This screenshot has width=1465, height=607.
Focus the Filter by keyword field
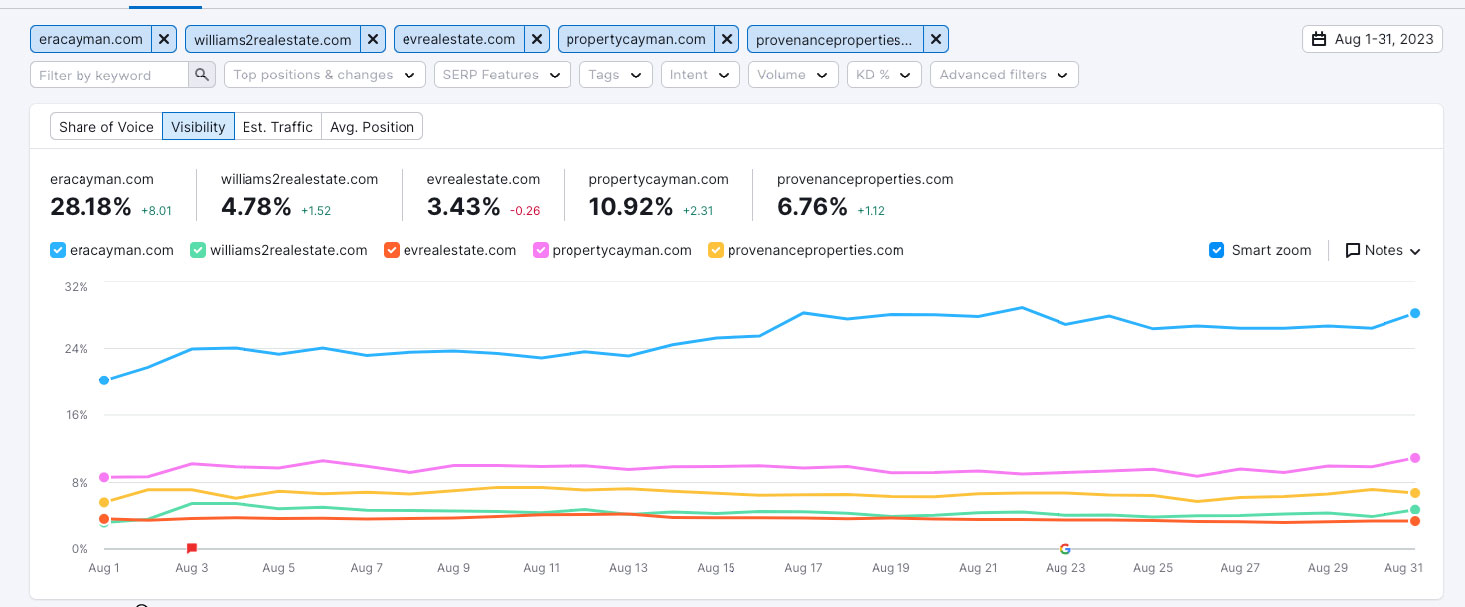pos(110,75)
